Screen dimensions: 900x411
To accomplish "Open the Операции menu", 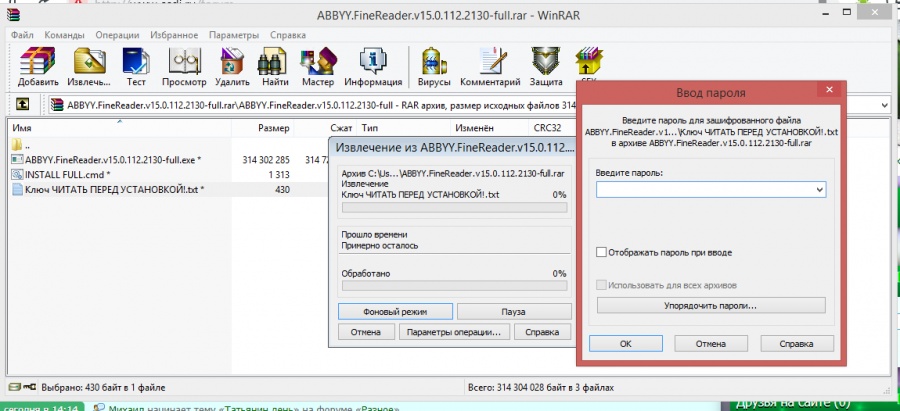I will coord(117,35).
